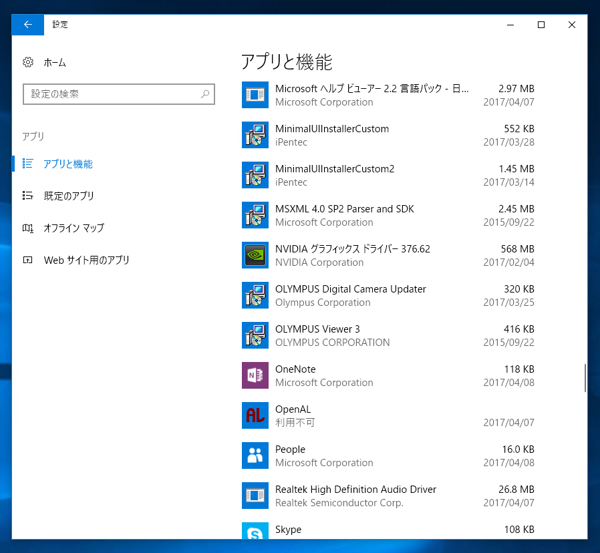This screenshot has height=553, width=600.
Task: Click the 416 KB OLYMPUS Viewer size
Action: pos(519,329)
